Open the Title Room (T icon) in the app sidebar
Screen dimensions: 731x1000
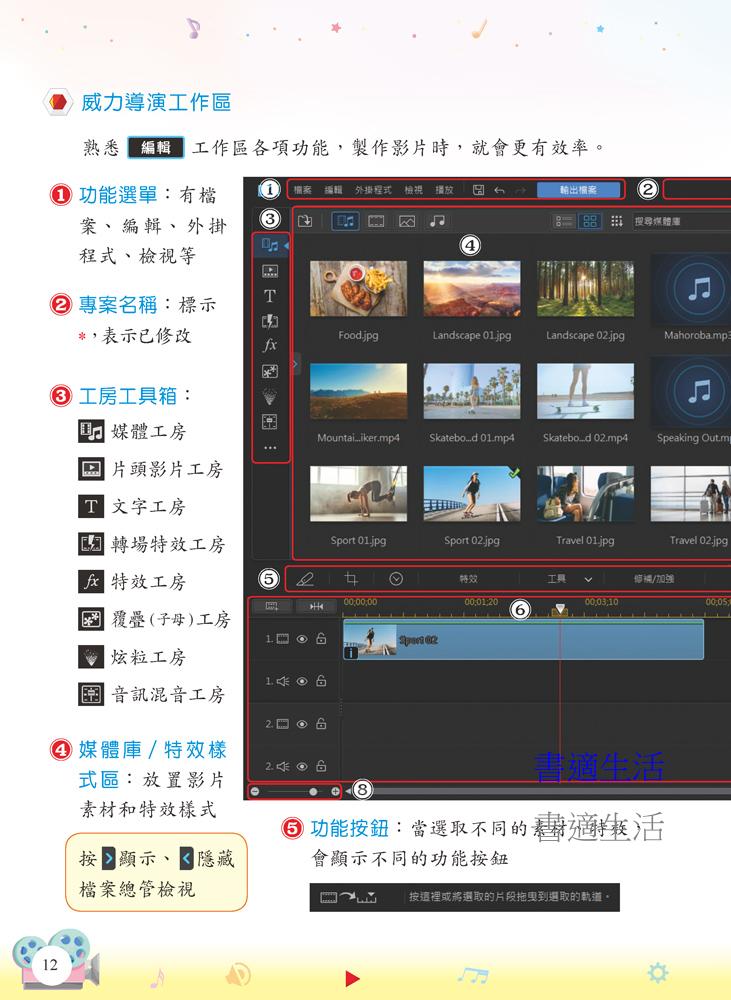click(x=270, y=296)
